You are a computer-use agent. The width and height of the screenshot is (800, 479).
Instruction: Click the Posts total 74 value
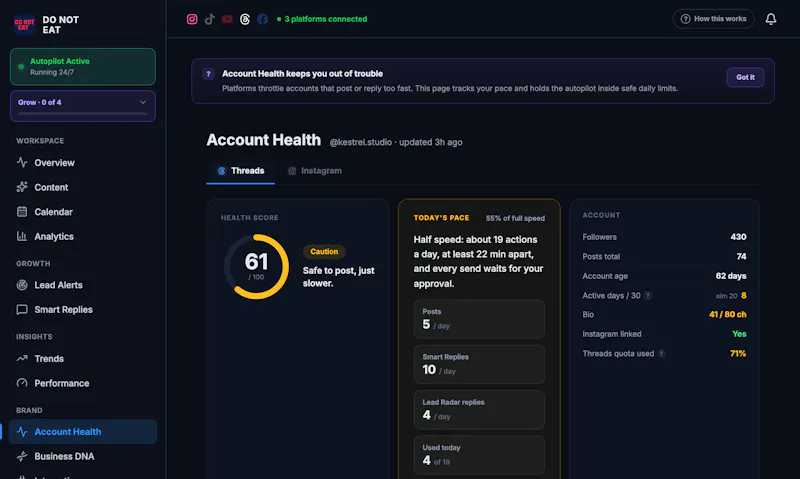(x=741, y=257)
